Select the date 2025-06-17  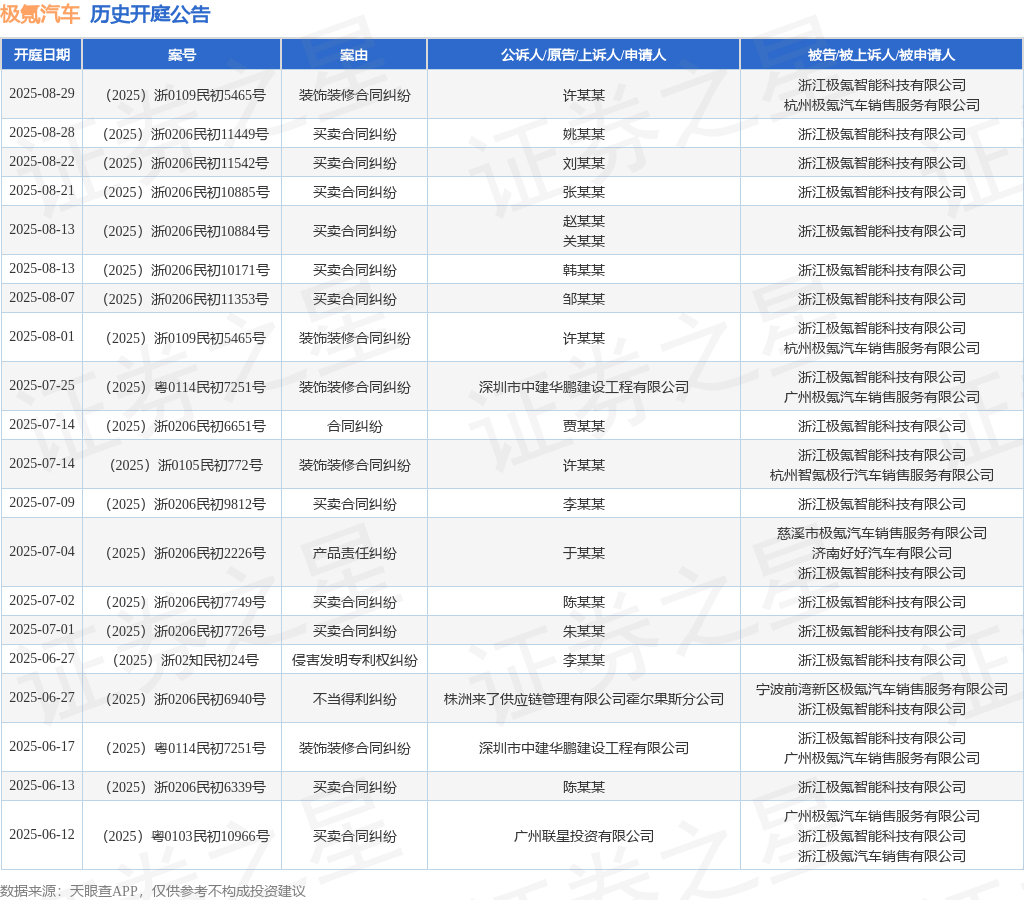pos(42,747)
